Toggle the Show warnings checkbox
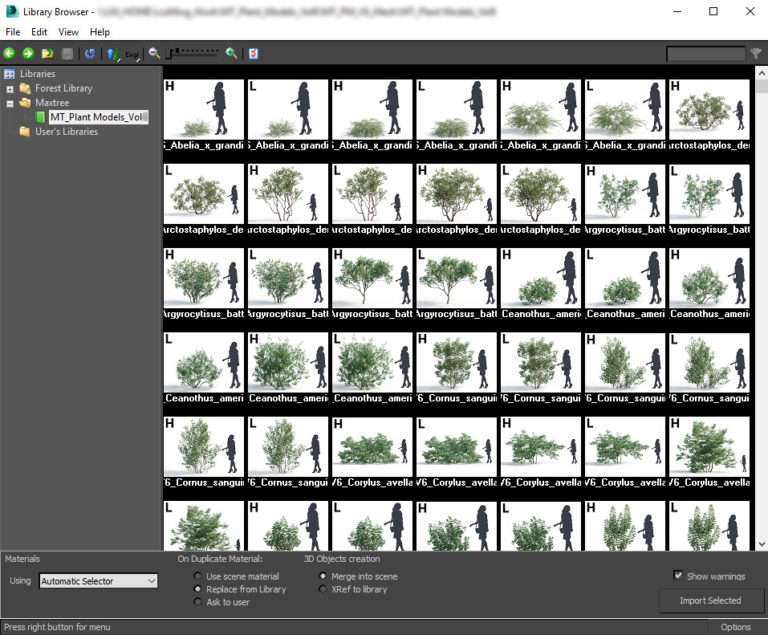 [x=678, y=575]
